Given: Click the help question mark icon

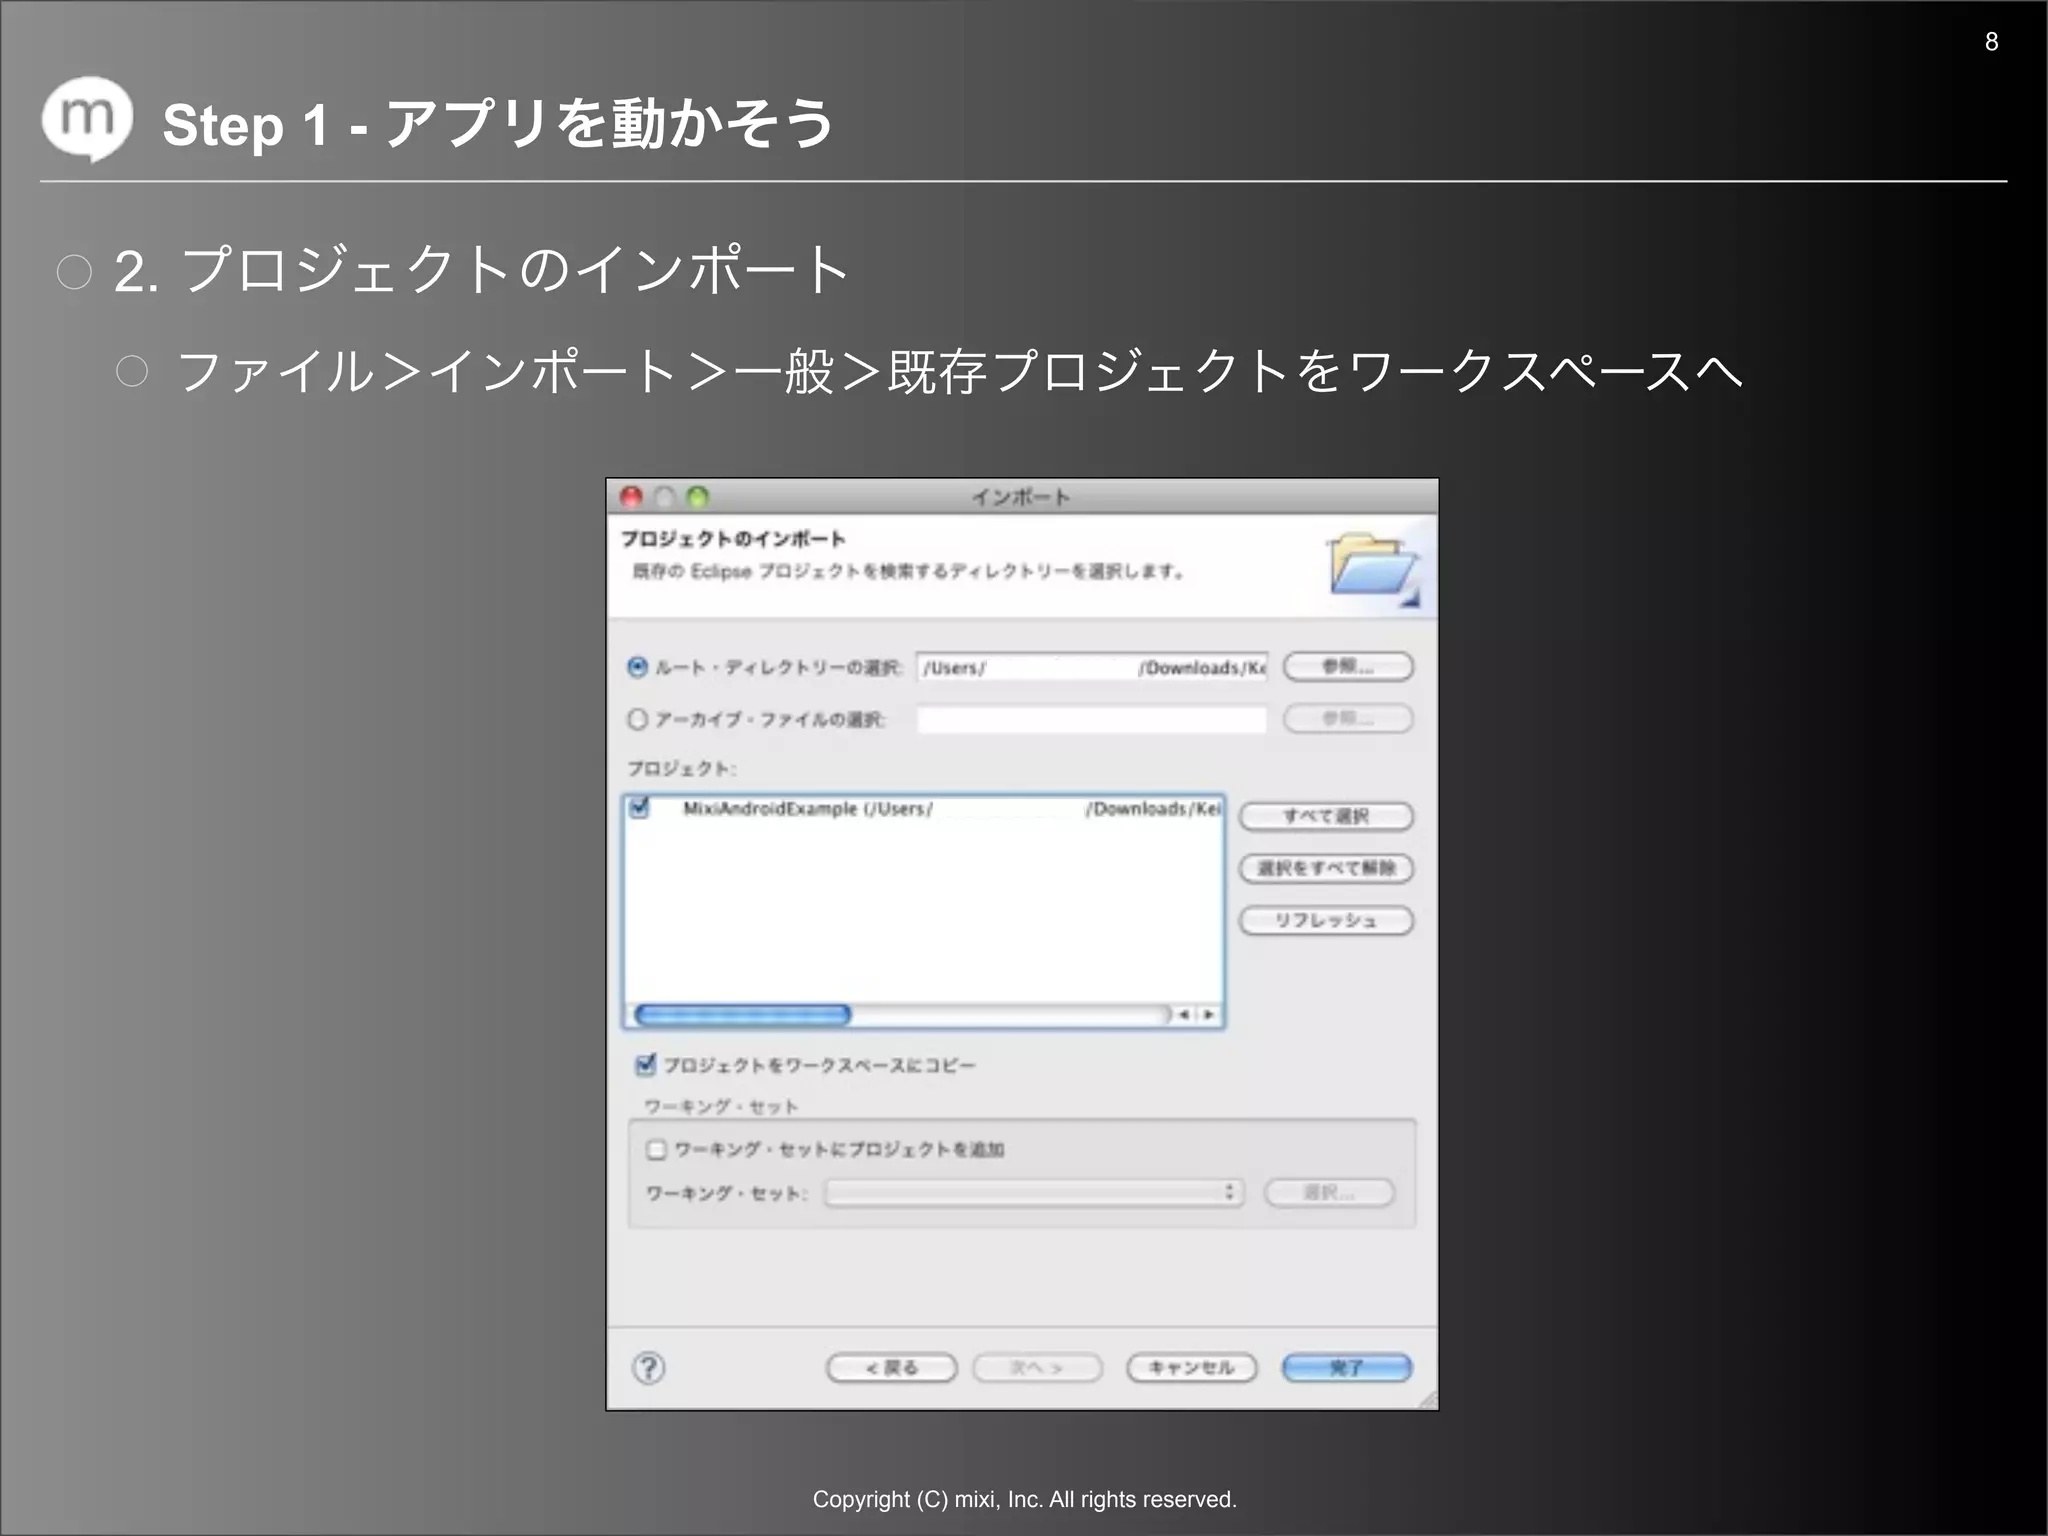Looking at the screenshot, I should click(649, 1367).
